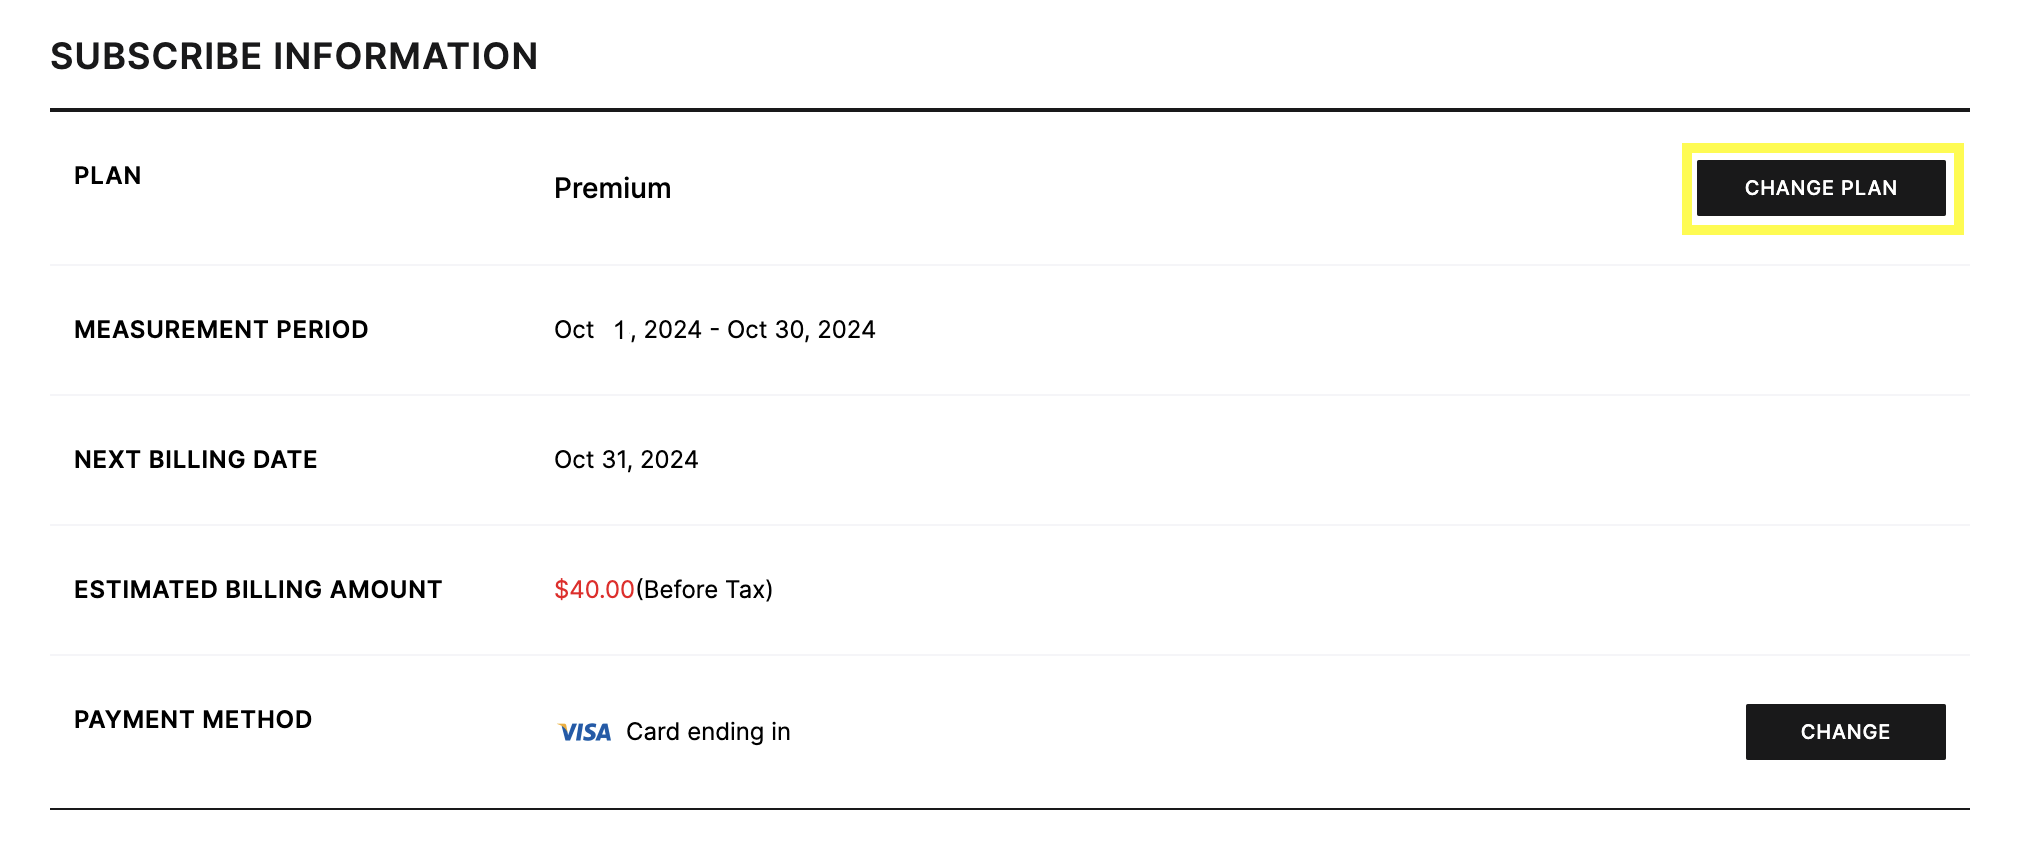Click the dash between measurement period dates
This screenshot has height=850, width=2022.
[x=714, y=330]
